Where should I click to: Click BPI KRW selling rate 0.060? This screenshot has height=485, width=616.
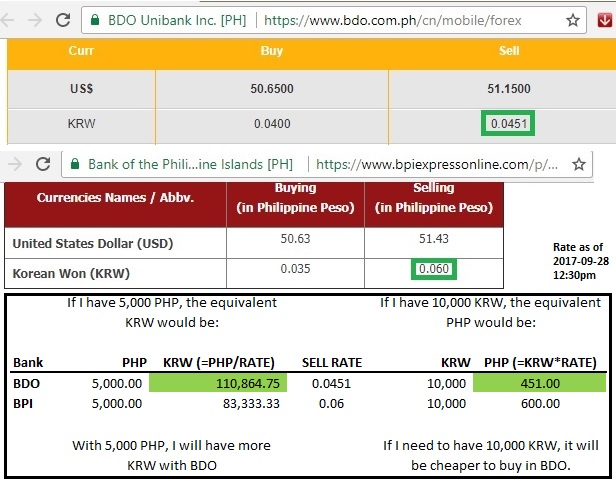(434, 269)
